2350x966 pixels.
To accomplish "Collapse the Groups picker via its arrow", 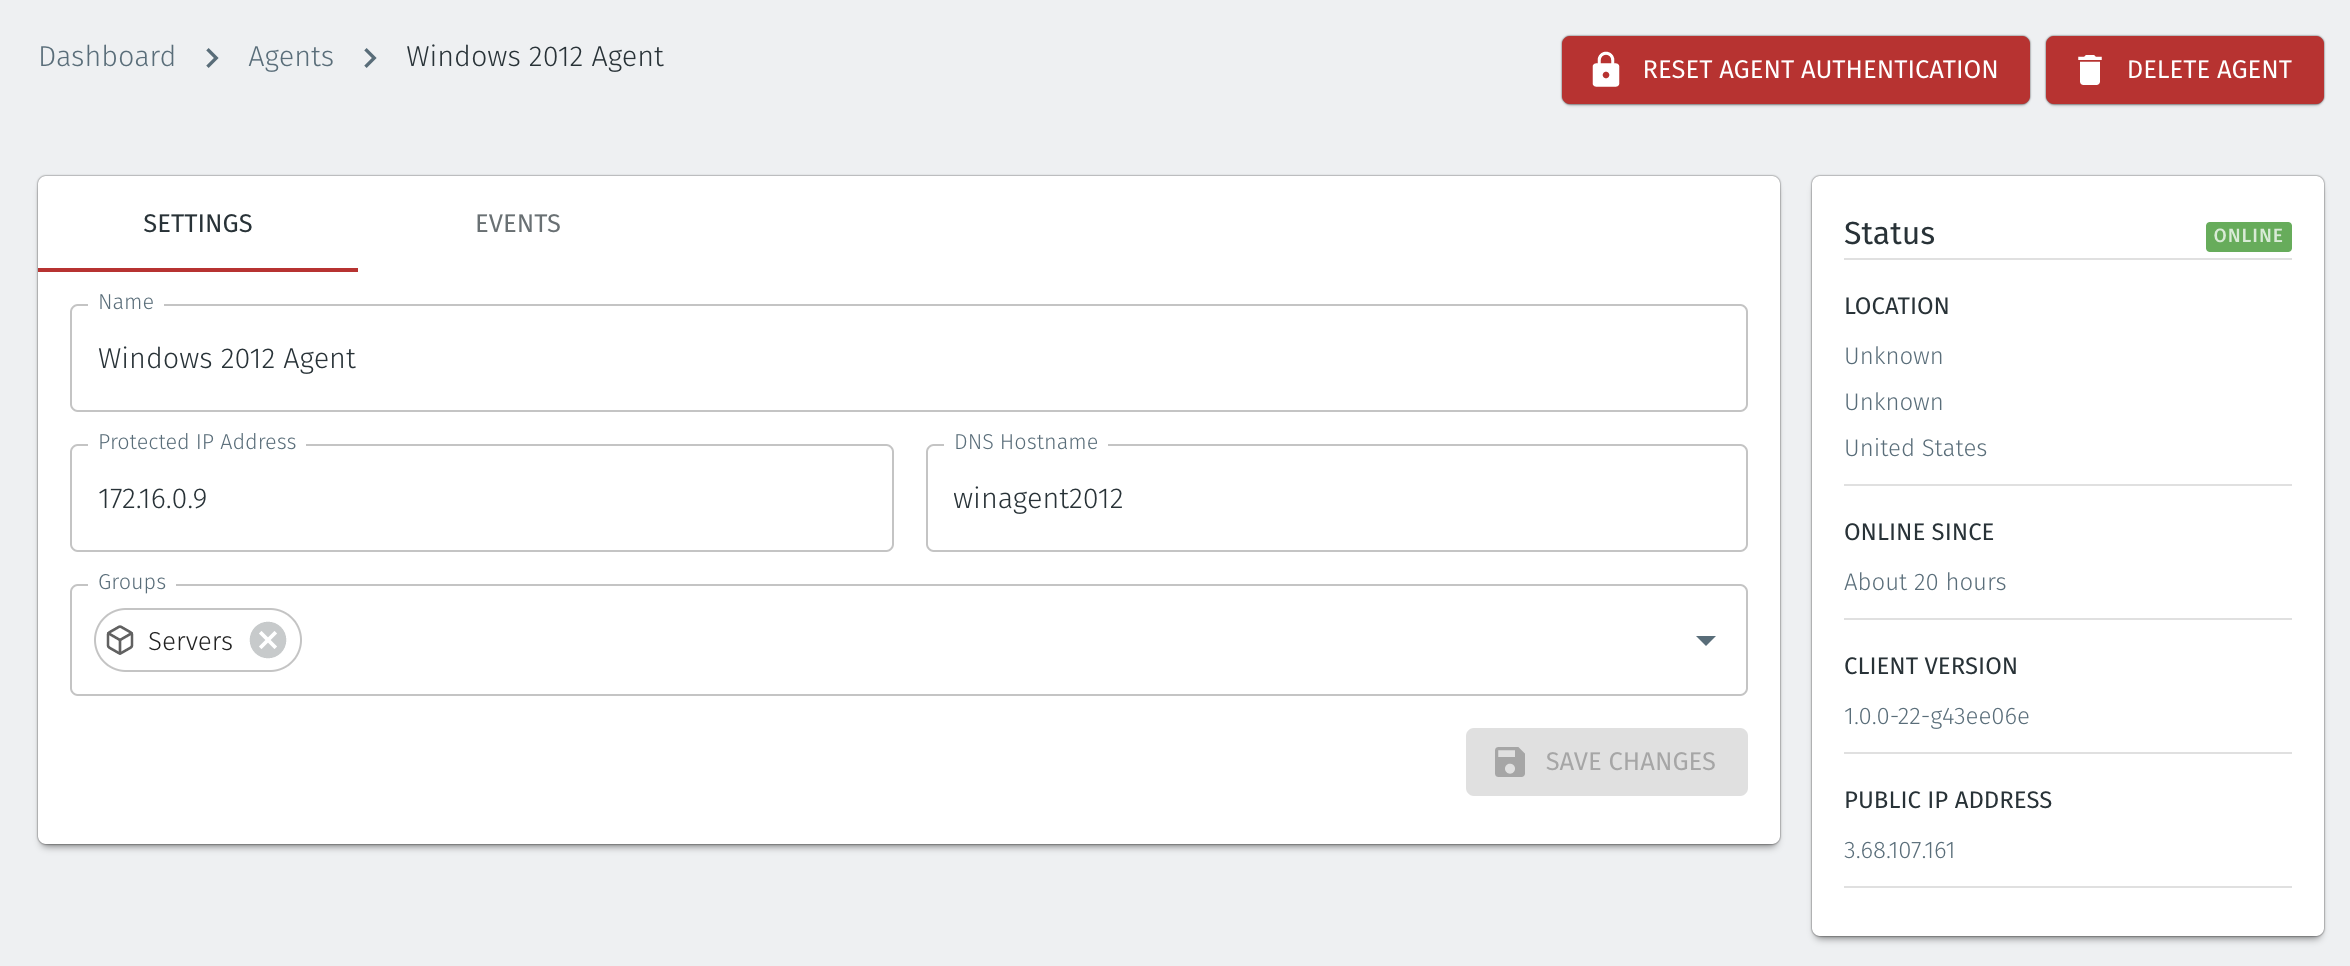I will [x=1705, y=640].
